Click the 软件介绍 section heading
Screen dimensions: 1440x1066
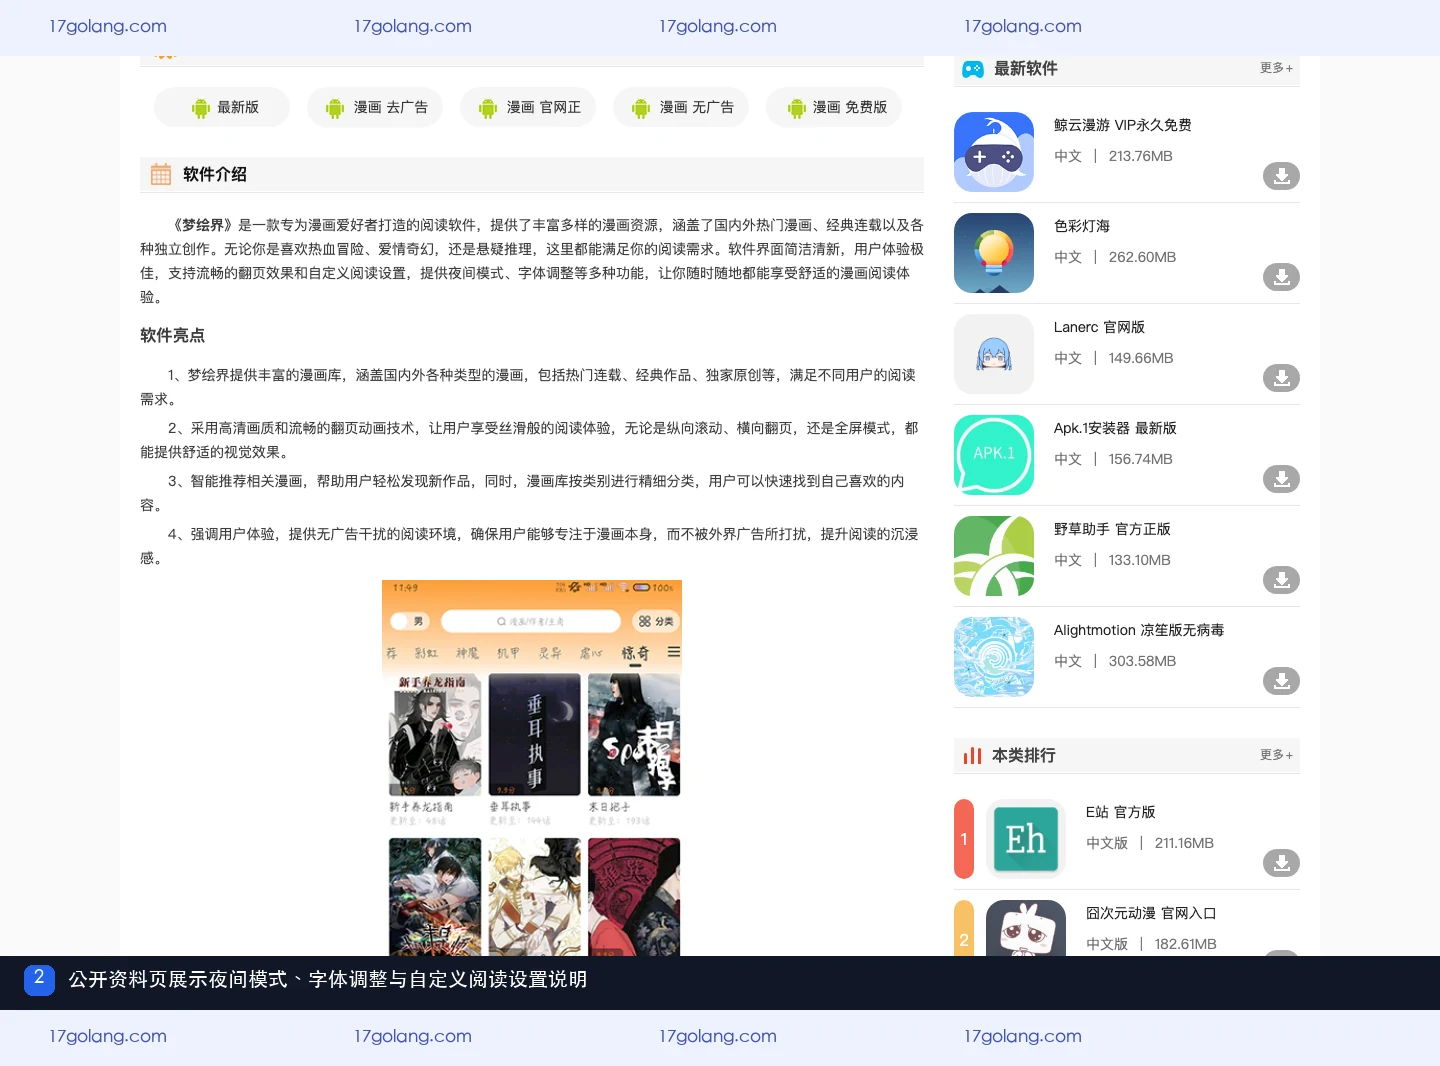pyautogui.click(x=215, y=174)
